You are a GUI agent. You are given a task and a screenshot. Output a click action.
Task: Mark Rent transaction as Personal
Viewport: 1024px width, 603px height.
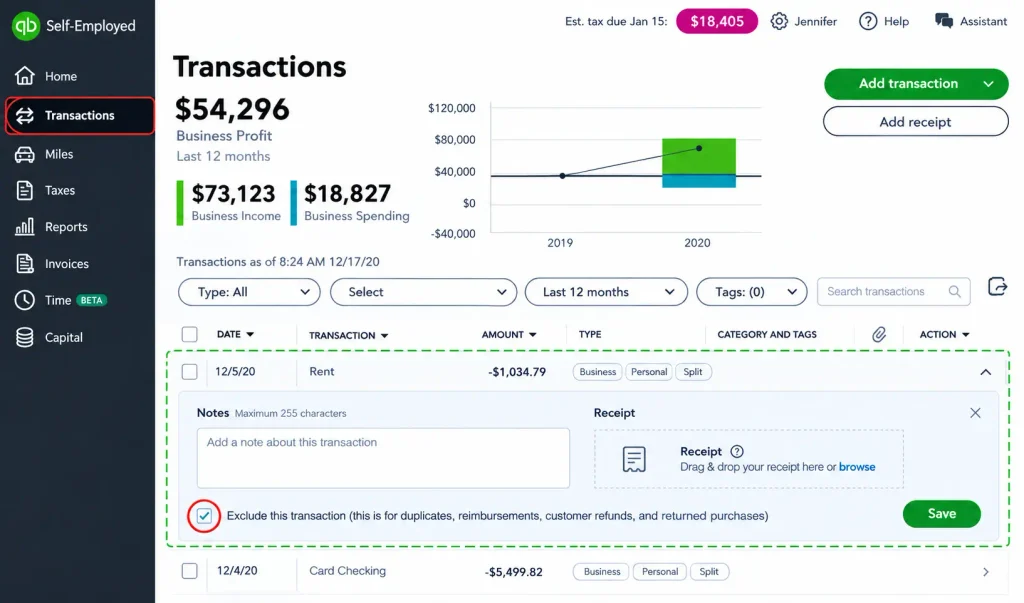648,372
